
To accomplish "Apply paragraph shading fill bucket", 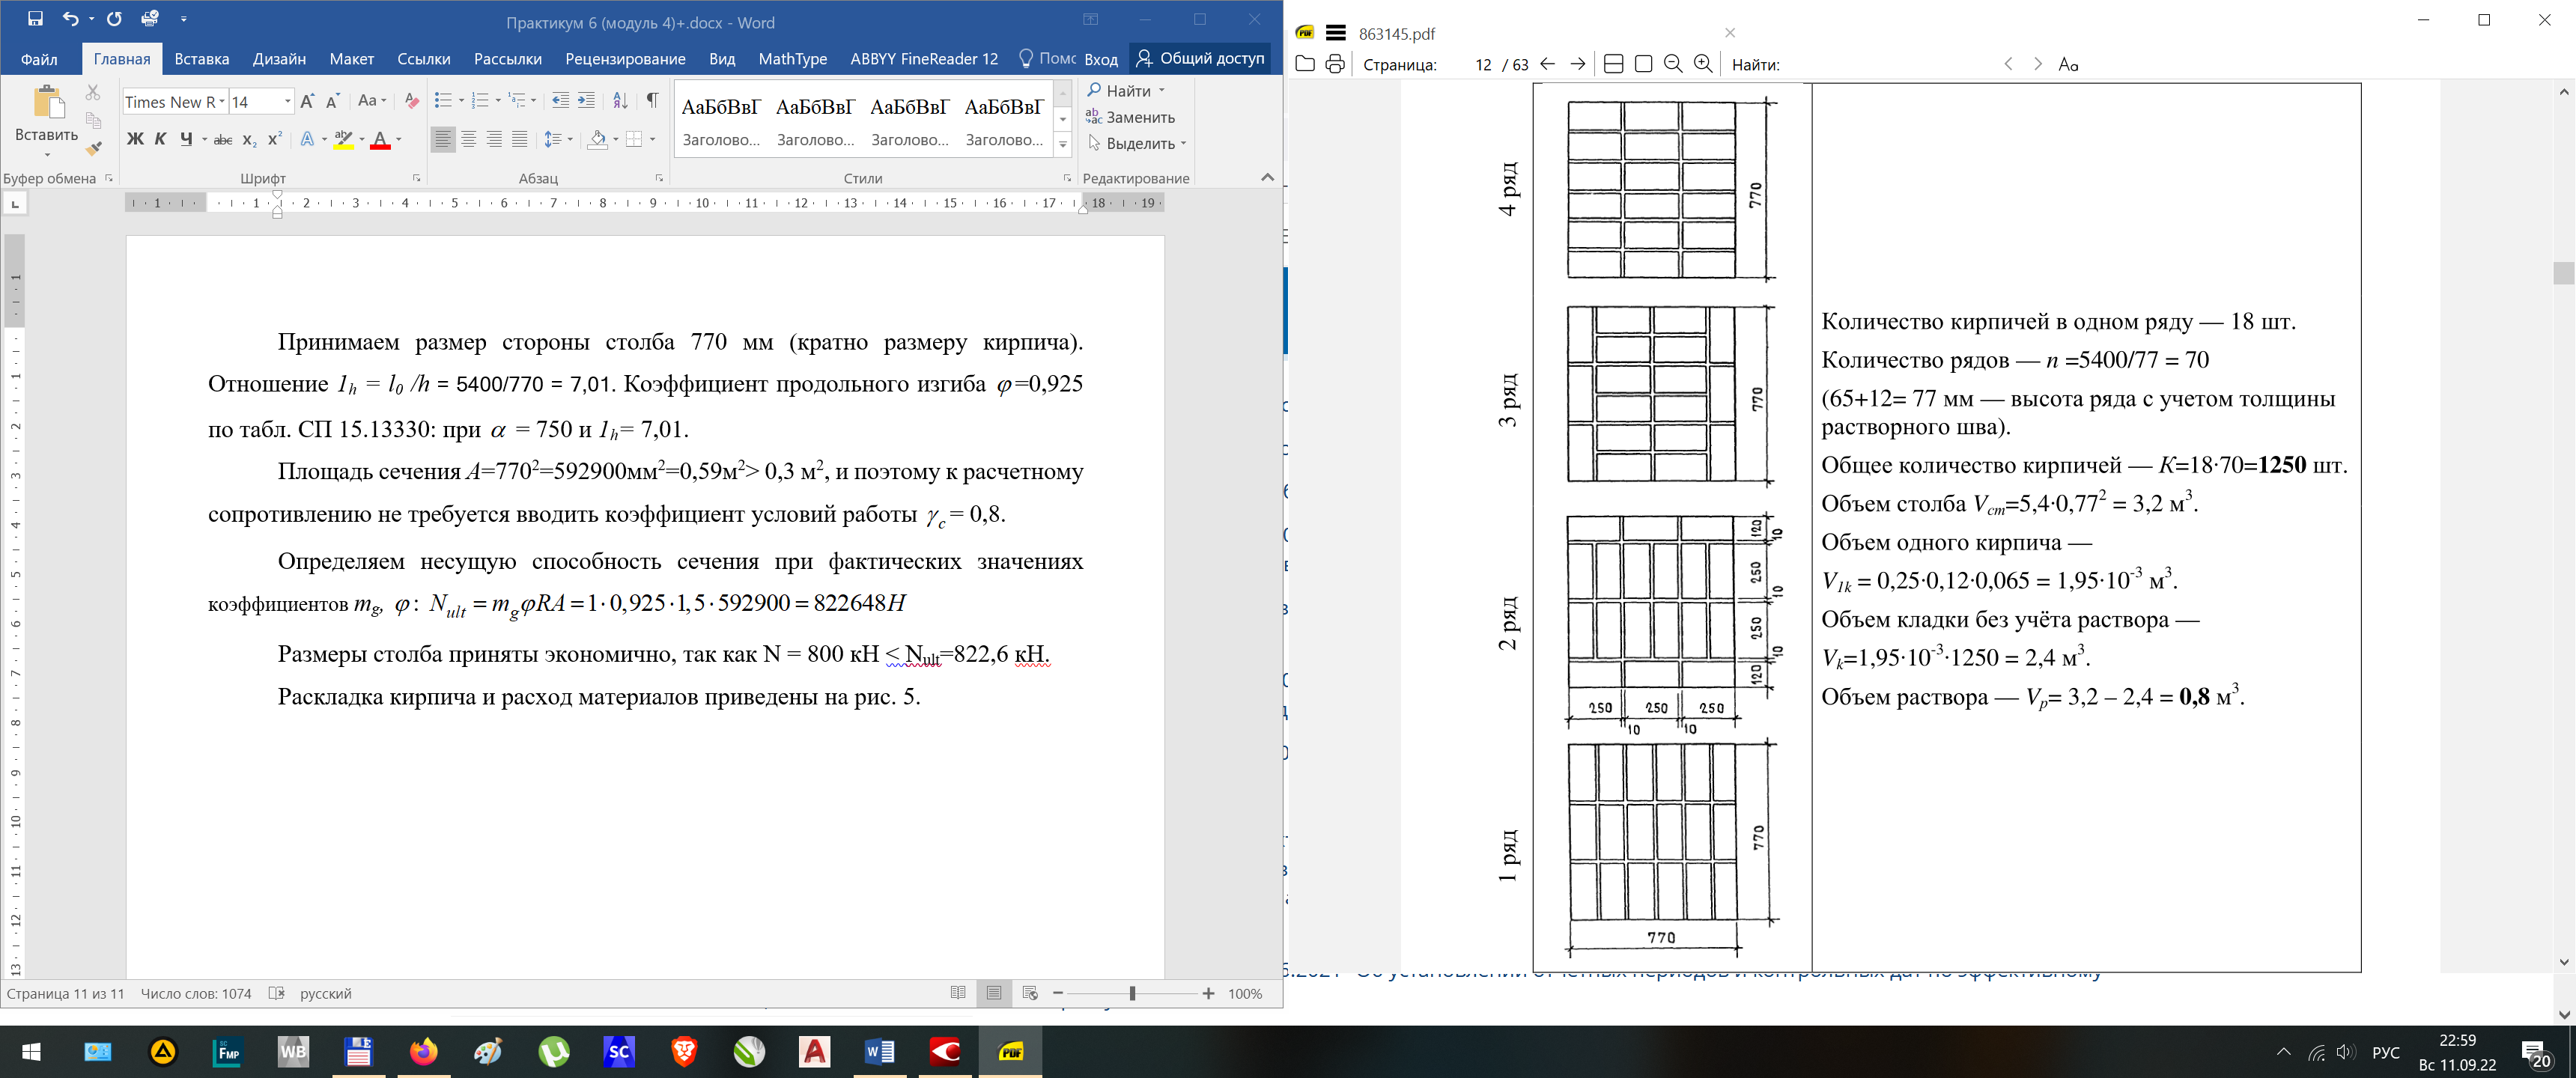I will tap(597, 139).
